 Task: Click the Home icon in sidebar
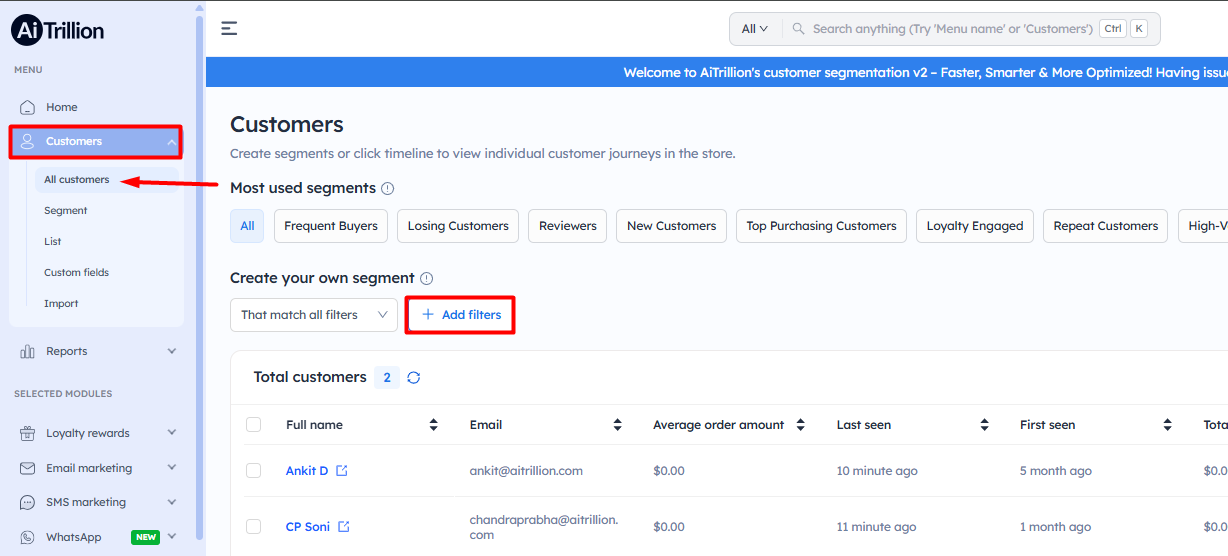coord(28,107)
